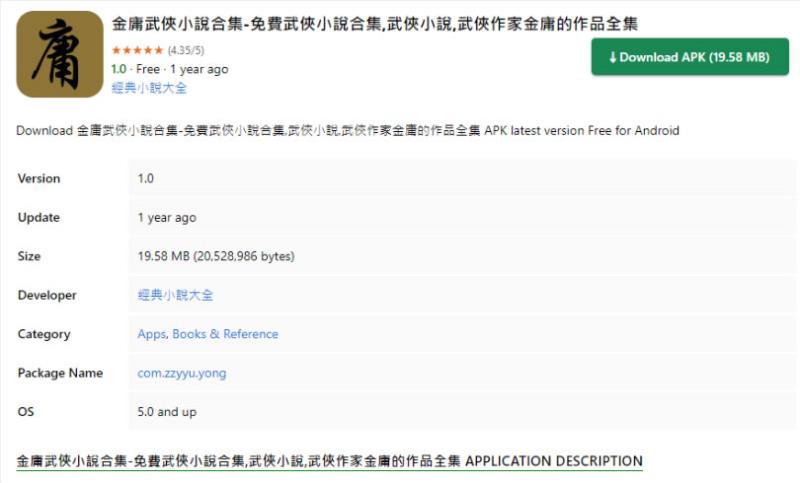Screen dimensions: 800x483
Task: Click the star rating (4.35/5)
Action: pos(158,50)
